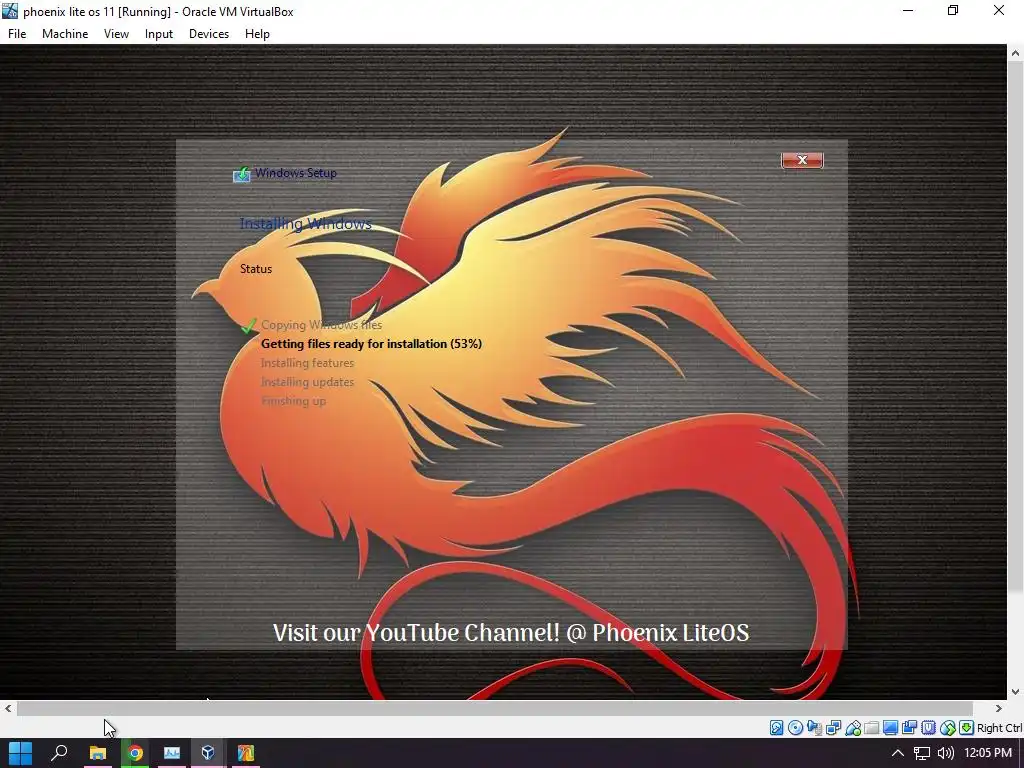Click the network tray icon
The width and height of the screenshot is (1024, 768).
921,753
